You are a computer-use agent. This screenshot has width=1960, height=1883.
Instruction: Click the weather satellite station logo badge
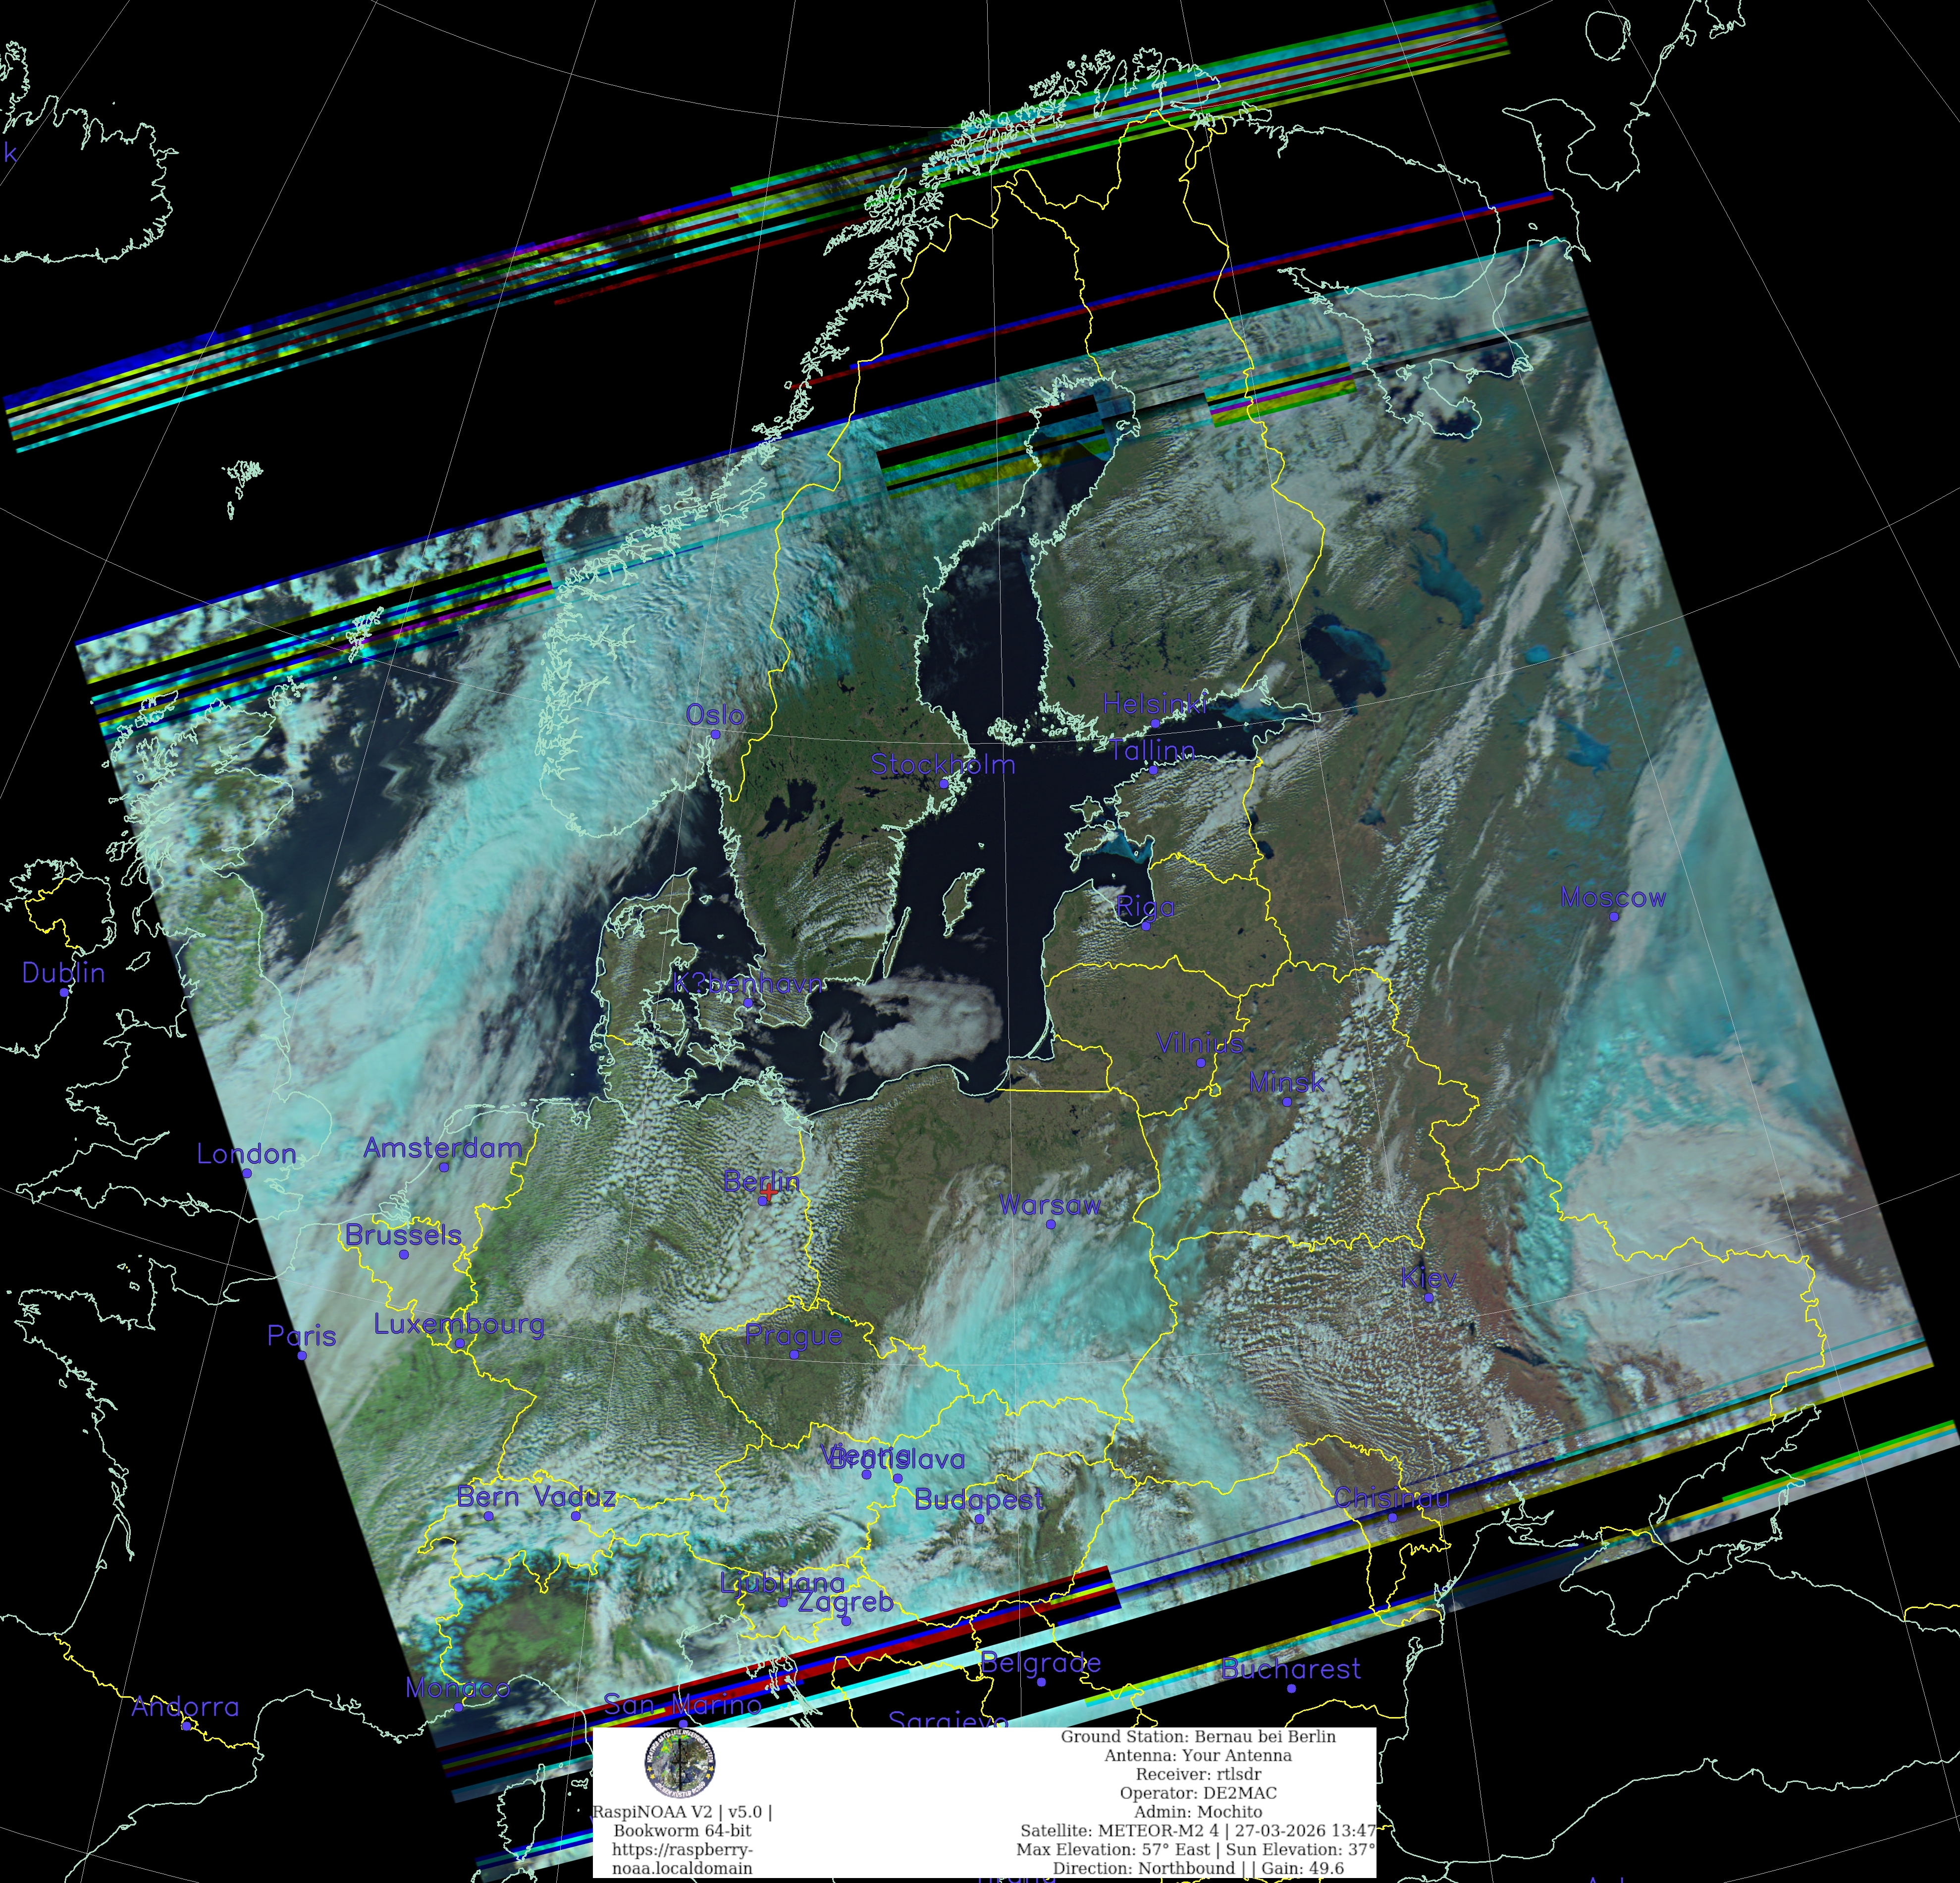[680, 1764]
